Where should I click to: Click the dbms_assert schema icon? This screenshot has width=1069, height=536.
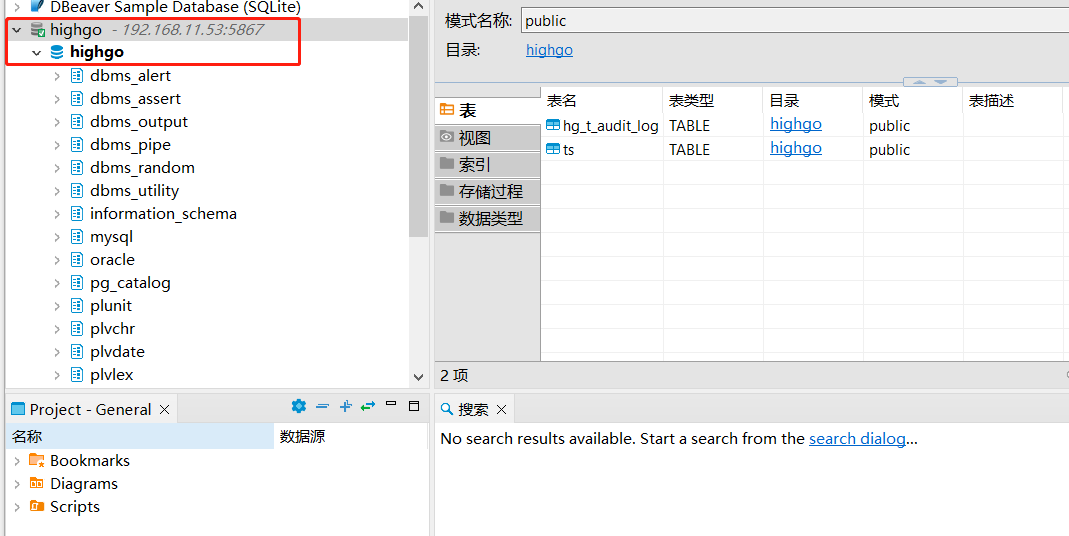click(x=77, y=98)
